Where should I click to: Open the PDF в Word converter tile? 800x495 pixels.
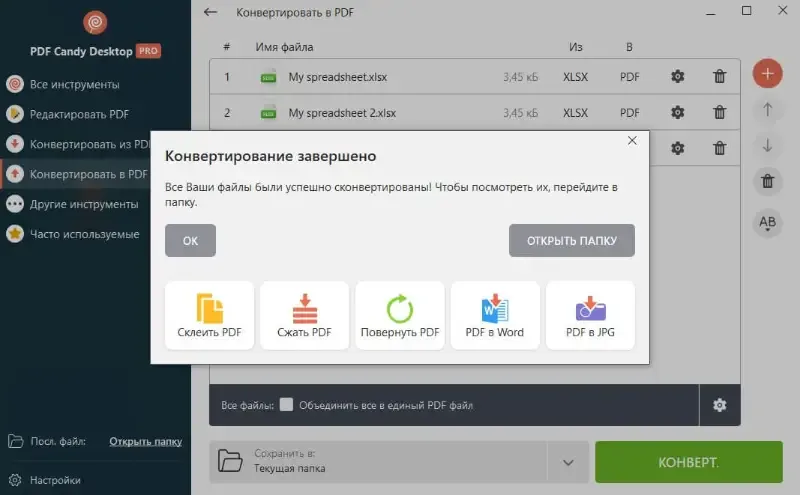pos(495,315)
